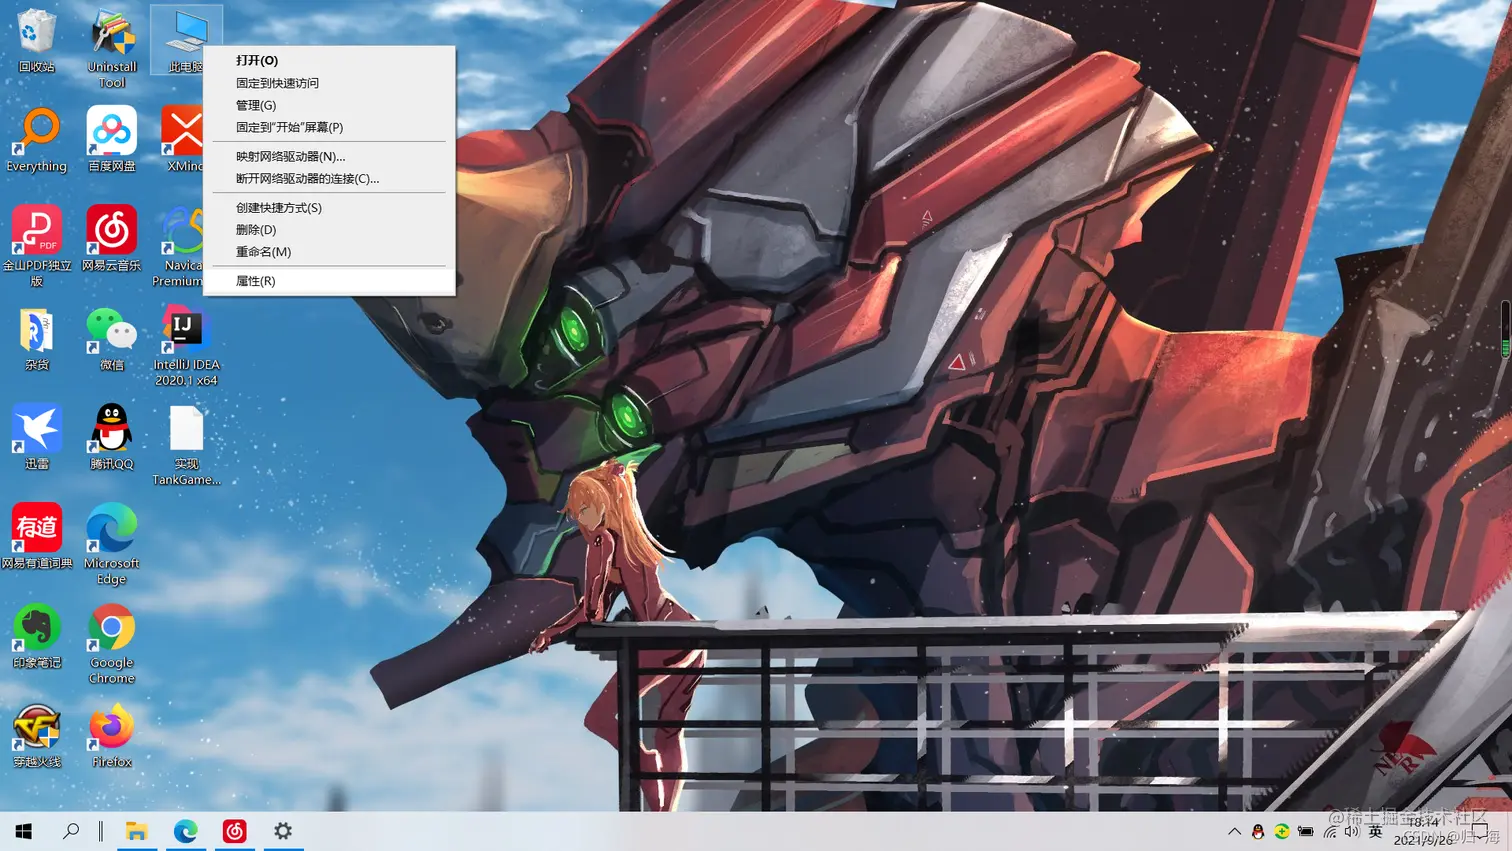Switch input language via 英 indicator
The image size is (1512, 851).
[1376, 831]
